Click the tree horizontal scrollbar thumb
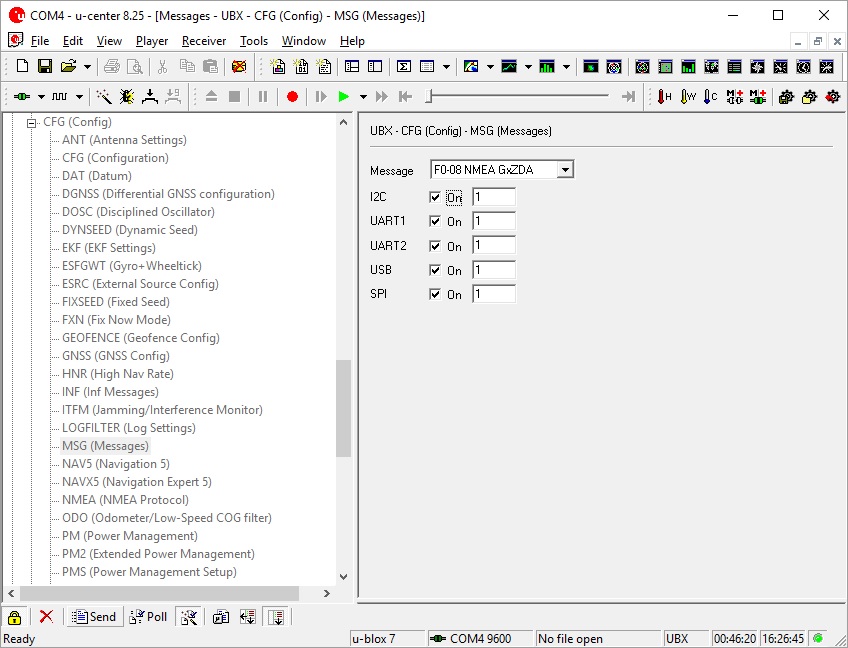 click(159, 593)
